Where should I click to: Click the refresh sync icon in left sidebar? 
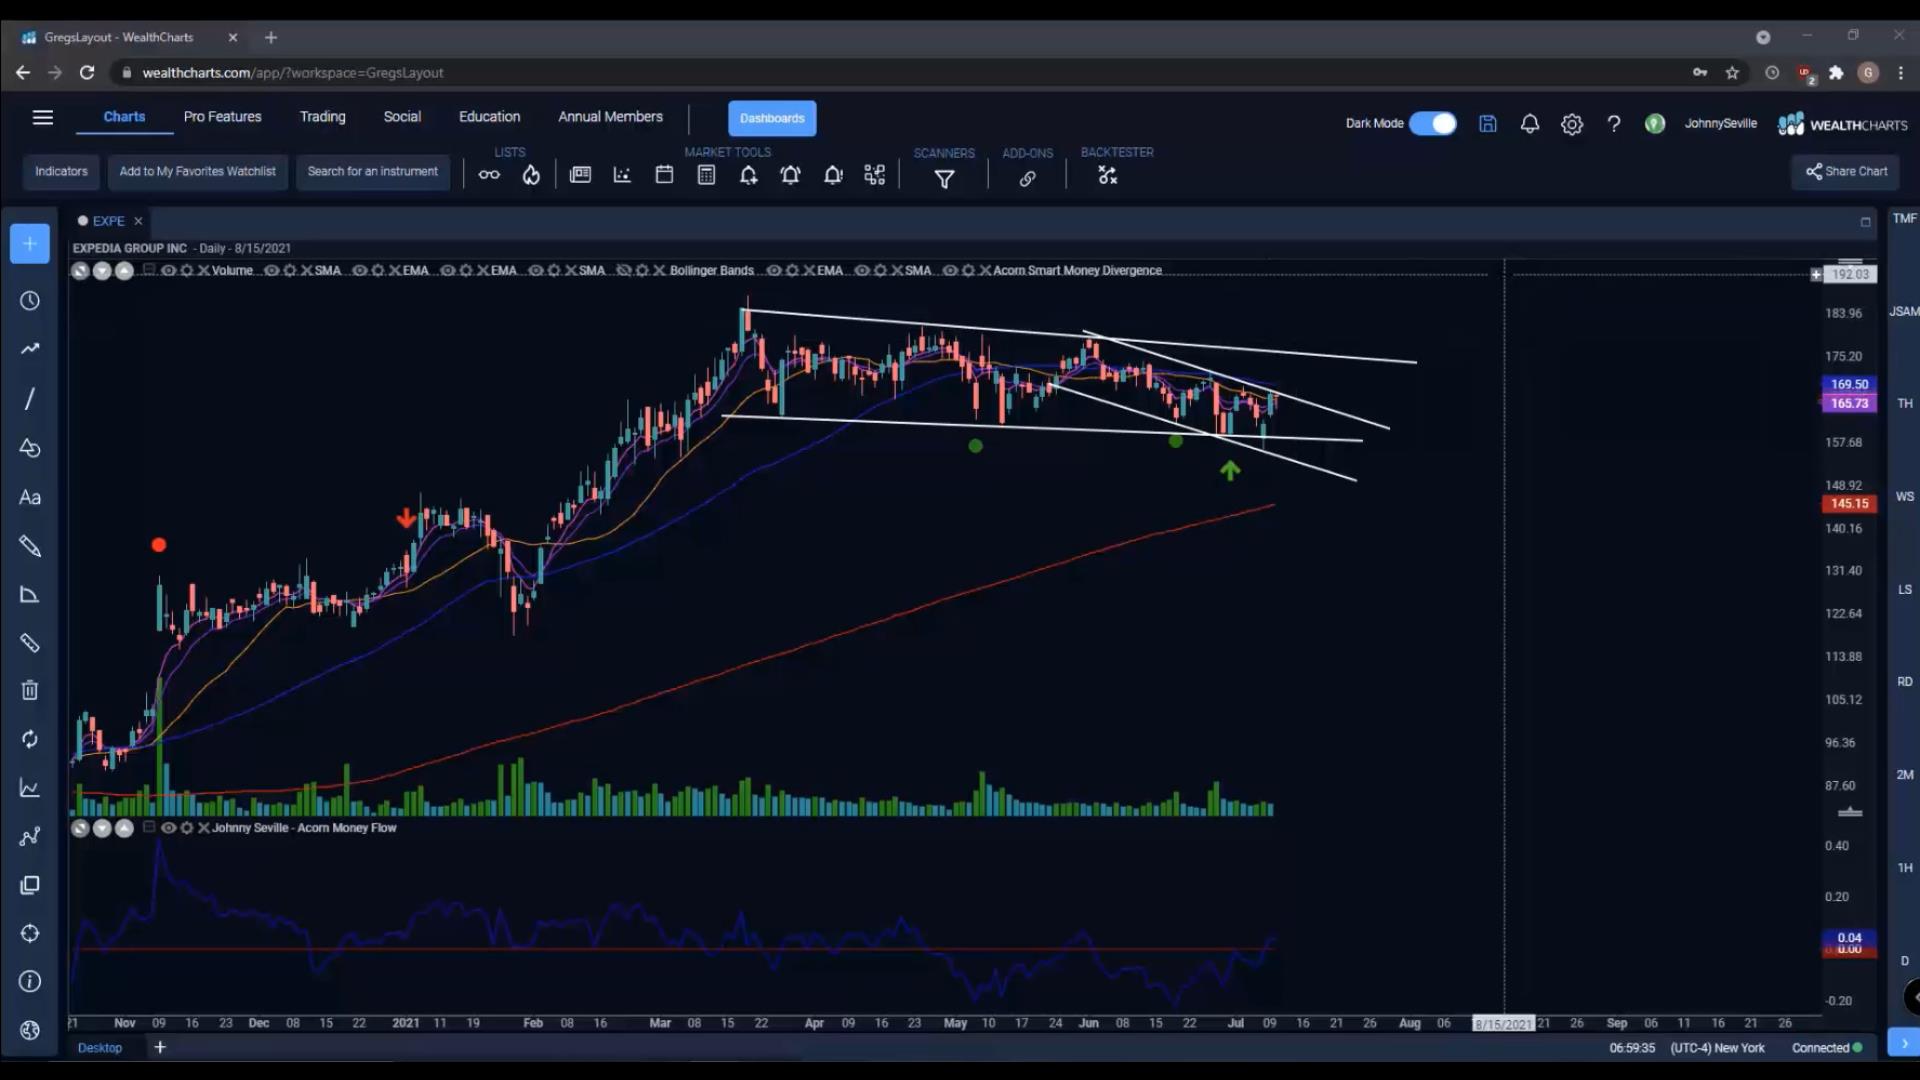click(30, 739)
